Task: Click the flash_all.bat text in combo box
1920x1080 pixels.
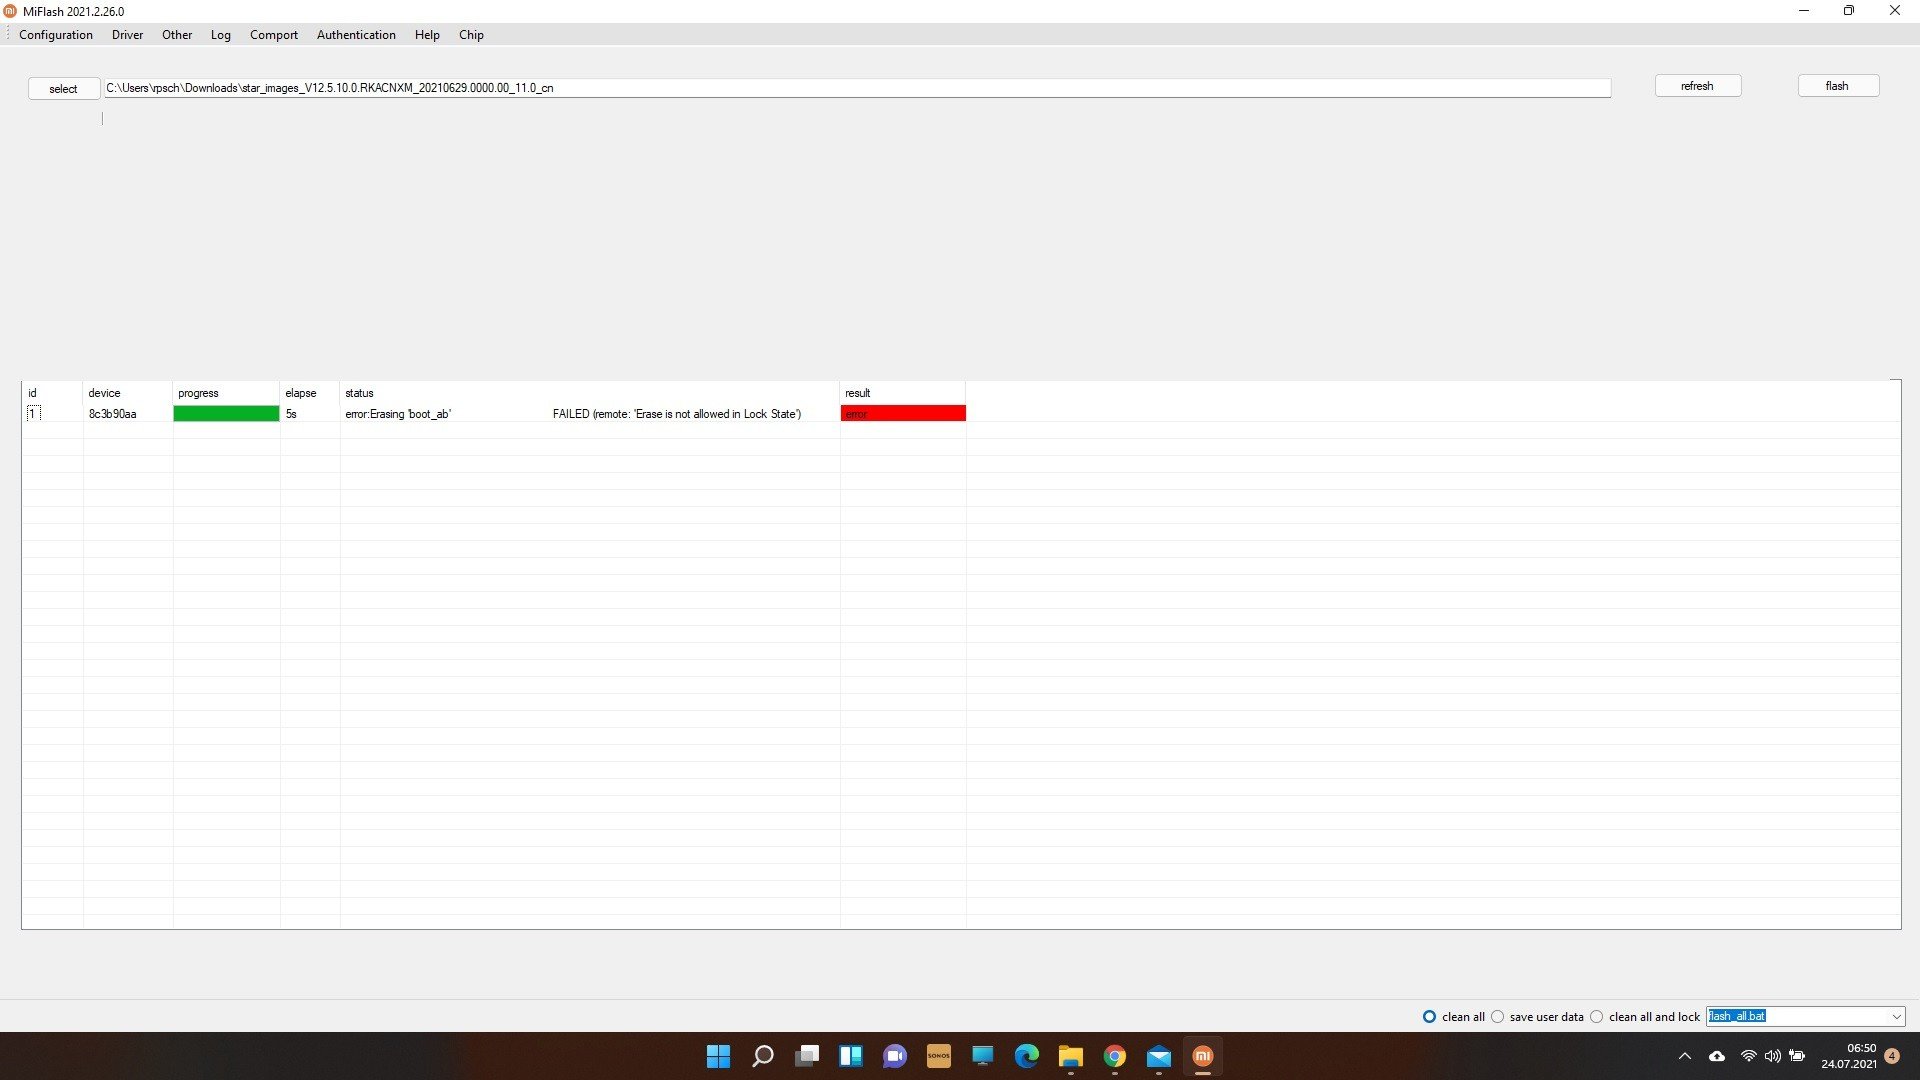Action: pos(1737,1016)
